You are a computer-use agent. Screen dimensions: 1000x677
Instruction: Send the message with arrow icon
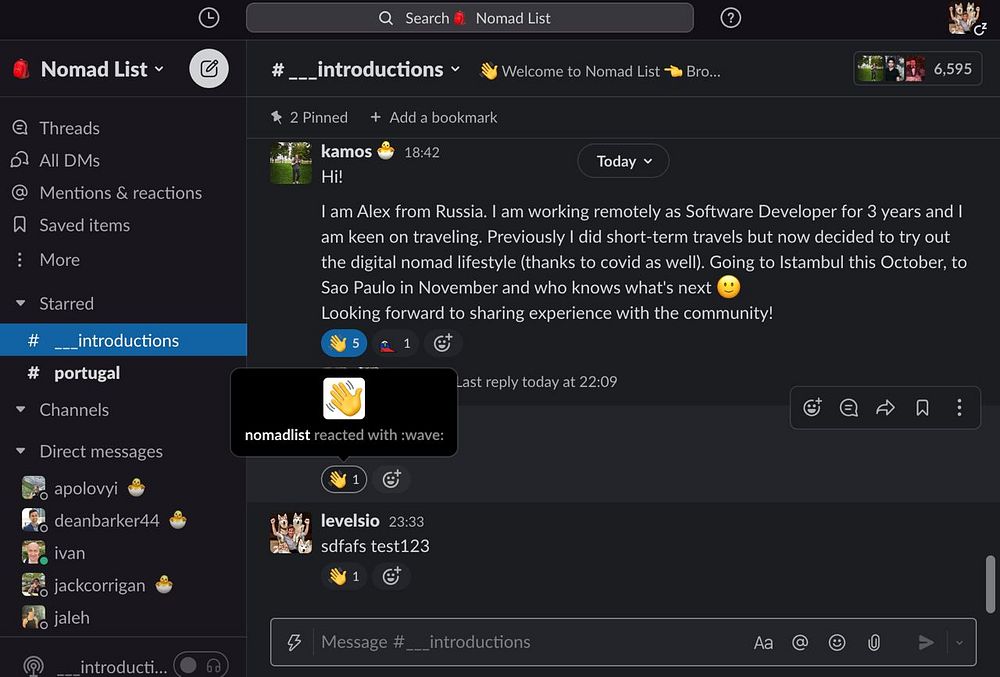click(926, 643)
